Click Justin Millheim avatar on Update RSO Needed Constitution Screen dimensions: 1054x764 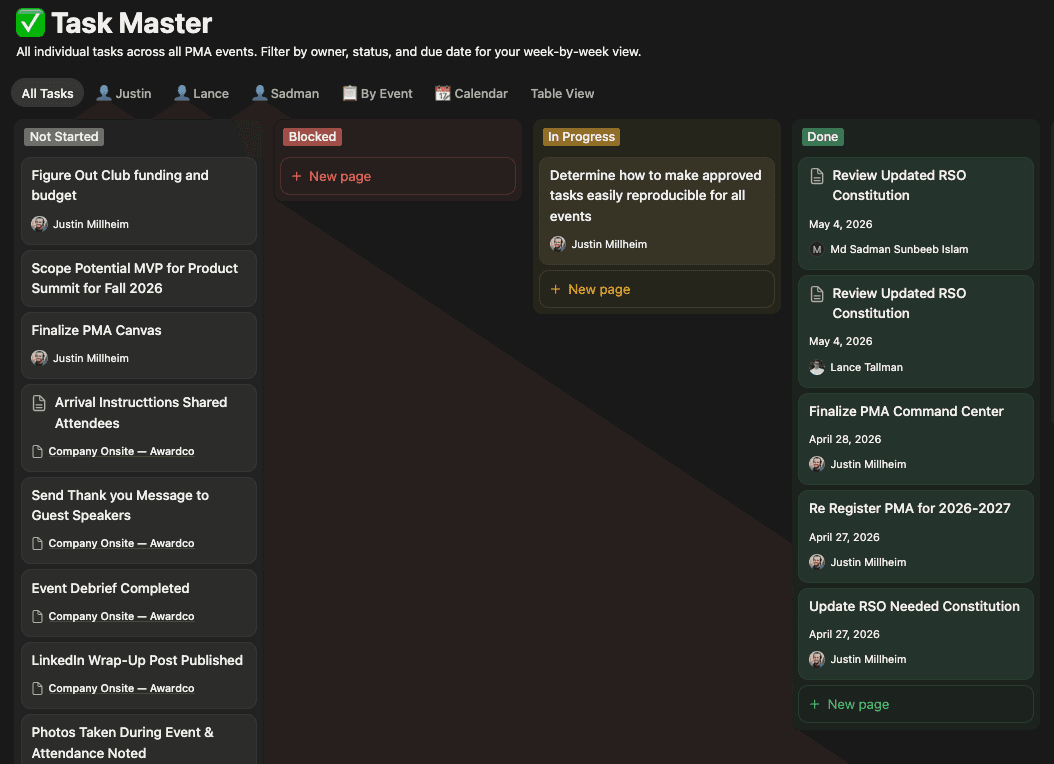pos(817,659)
